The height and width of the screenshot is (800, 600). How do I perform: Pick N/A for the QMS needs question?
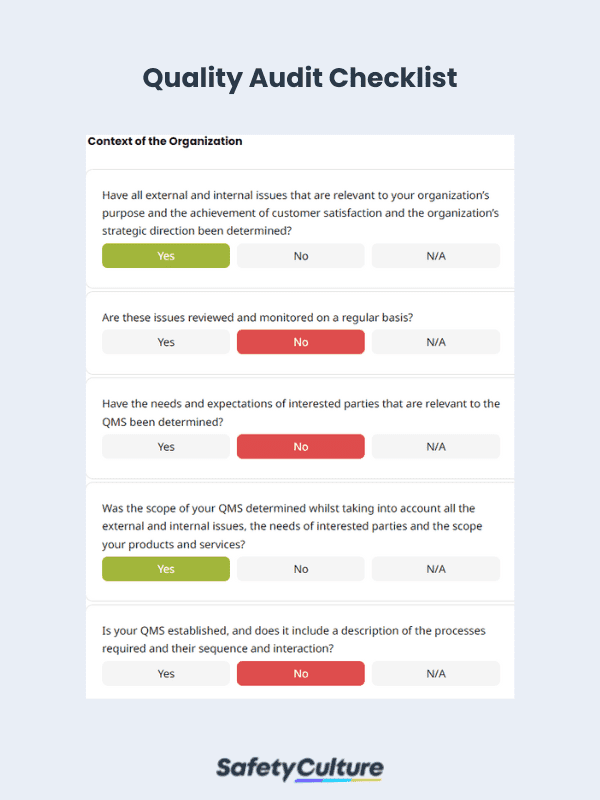435,446
